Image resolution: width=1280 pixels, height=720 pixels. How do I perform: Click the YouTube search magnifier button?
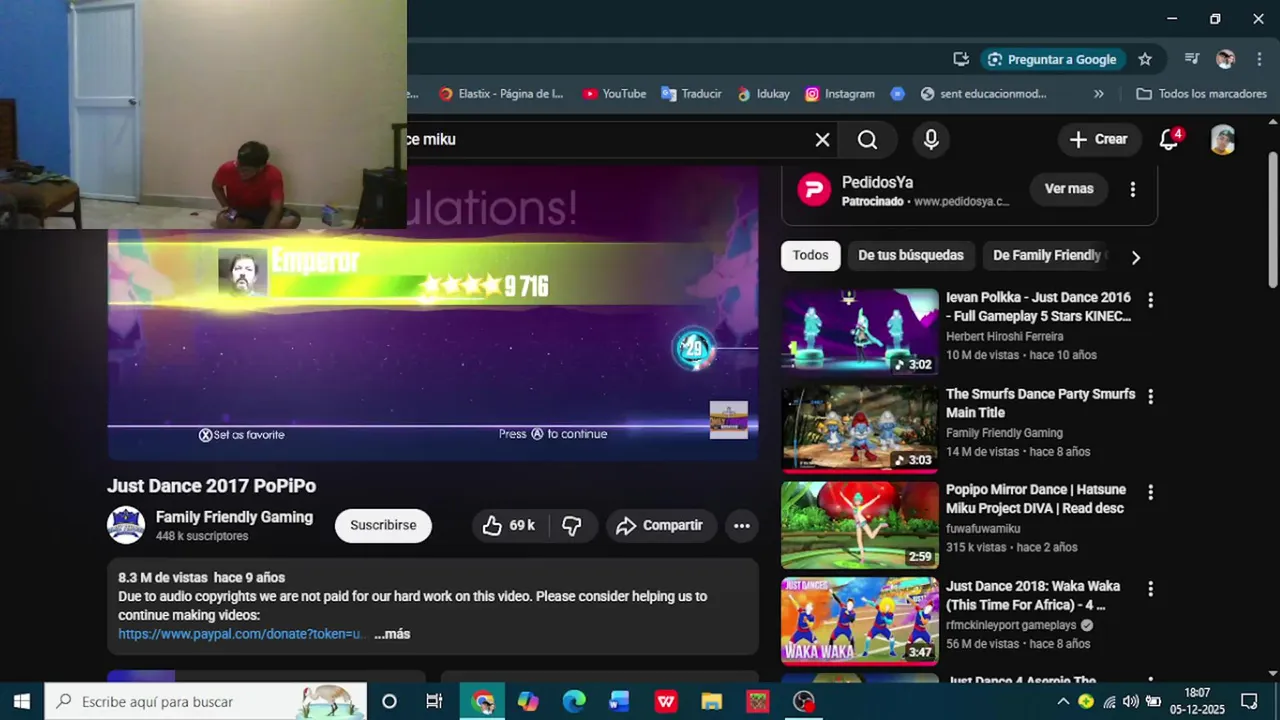[x=867, y=140]
